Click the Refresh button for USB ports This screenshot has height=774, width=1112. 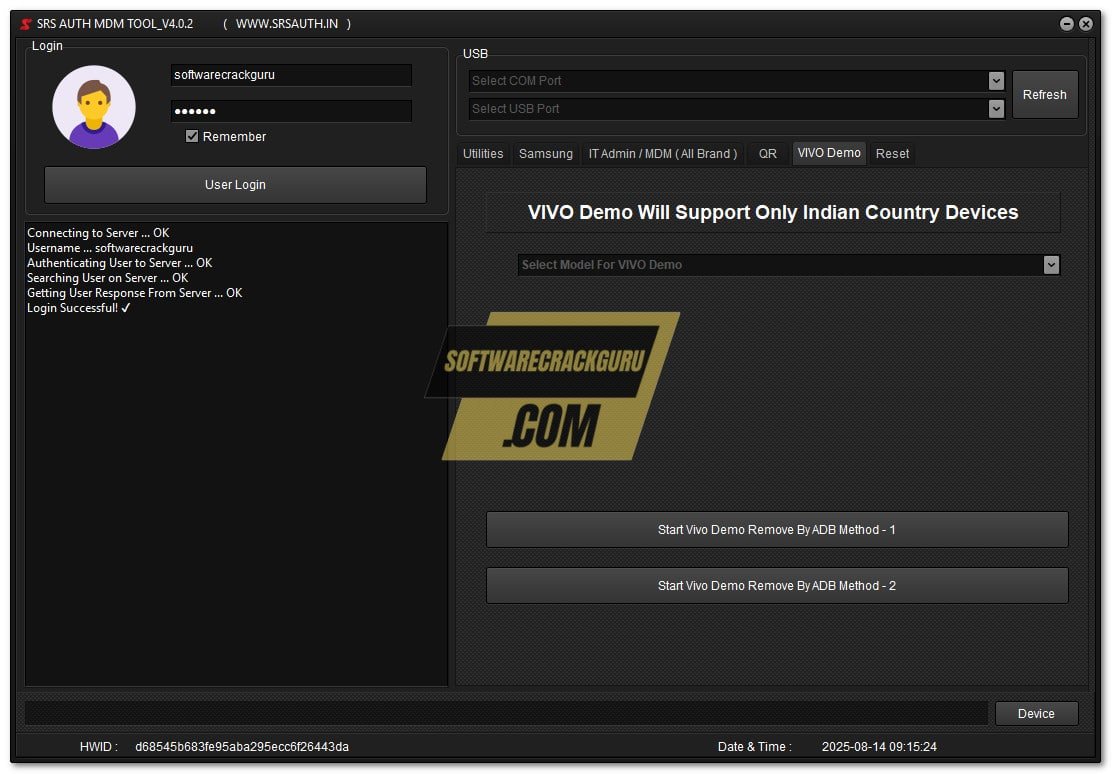click(1044, 95)
